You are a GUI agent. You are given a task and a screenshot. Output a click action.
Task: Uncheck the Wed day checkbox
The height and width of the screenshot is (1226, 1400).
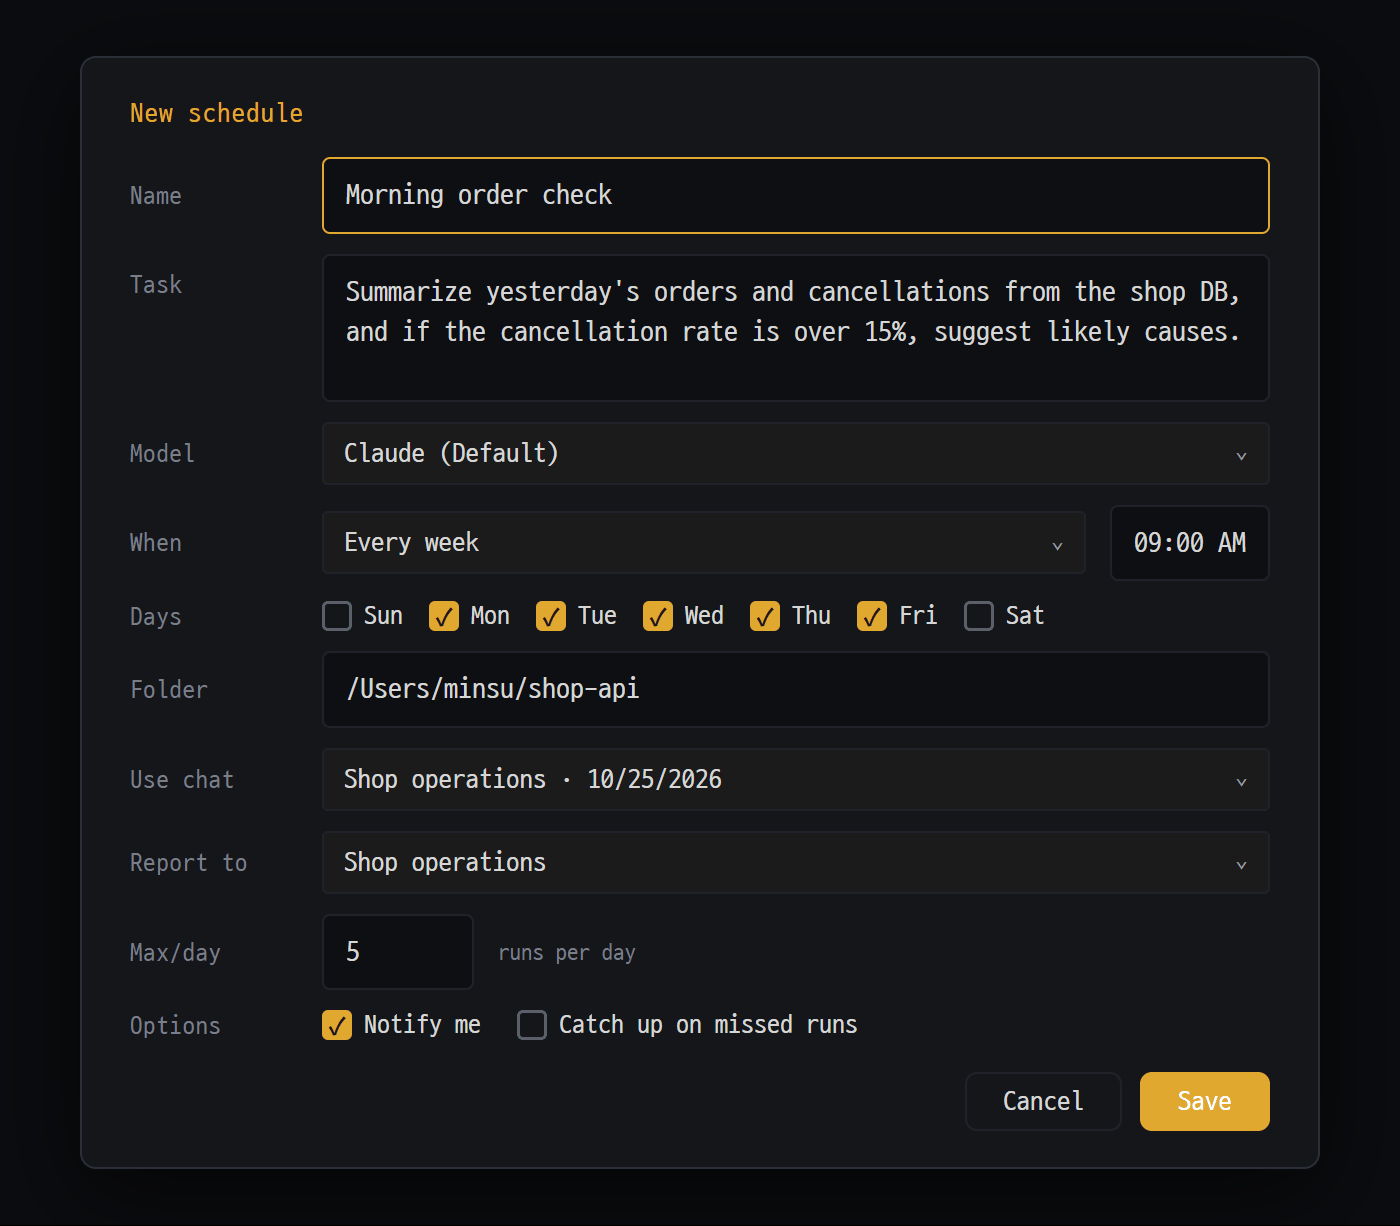[x=658, y=616]
